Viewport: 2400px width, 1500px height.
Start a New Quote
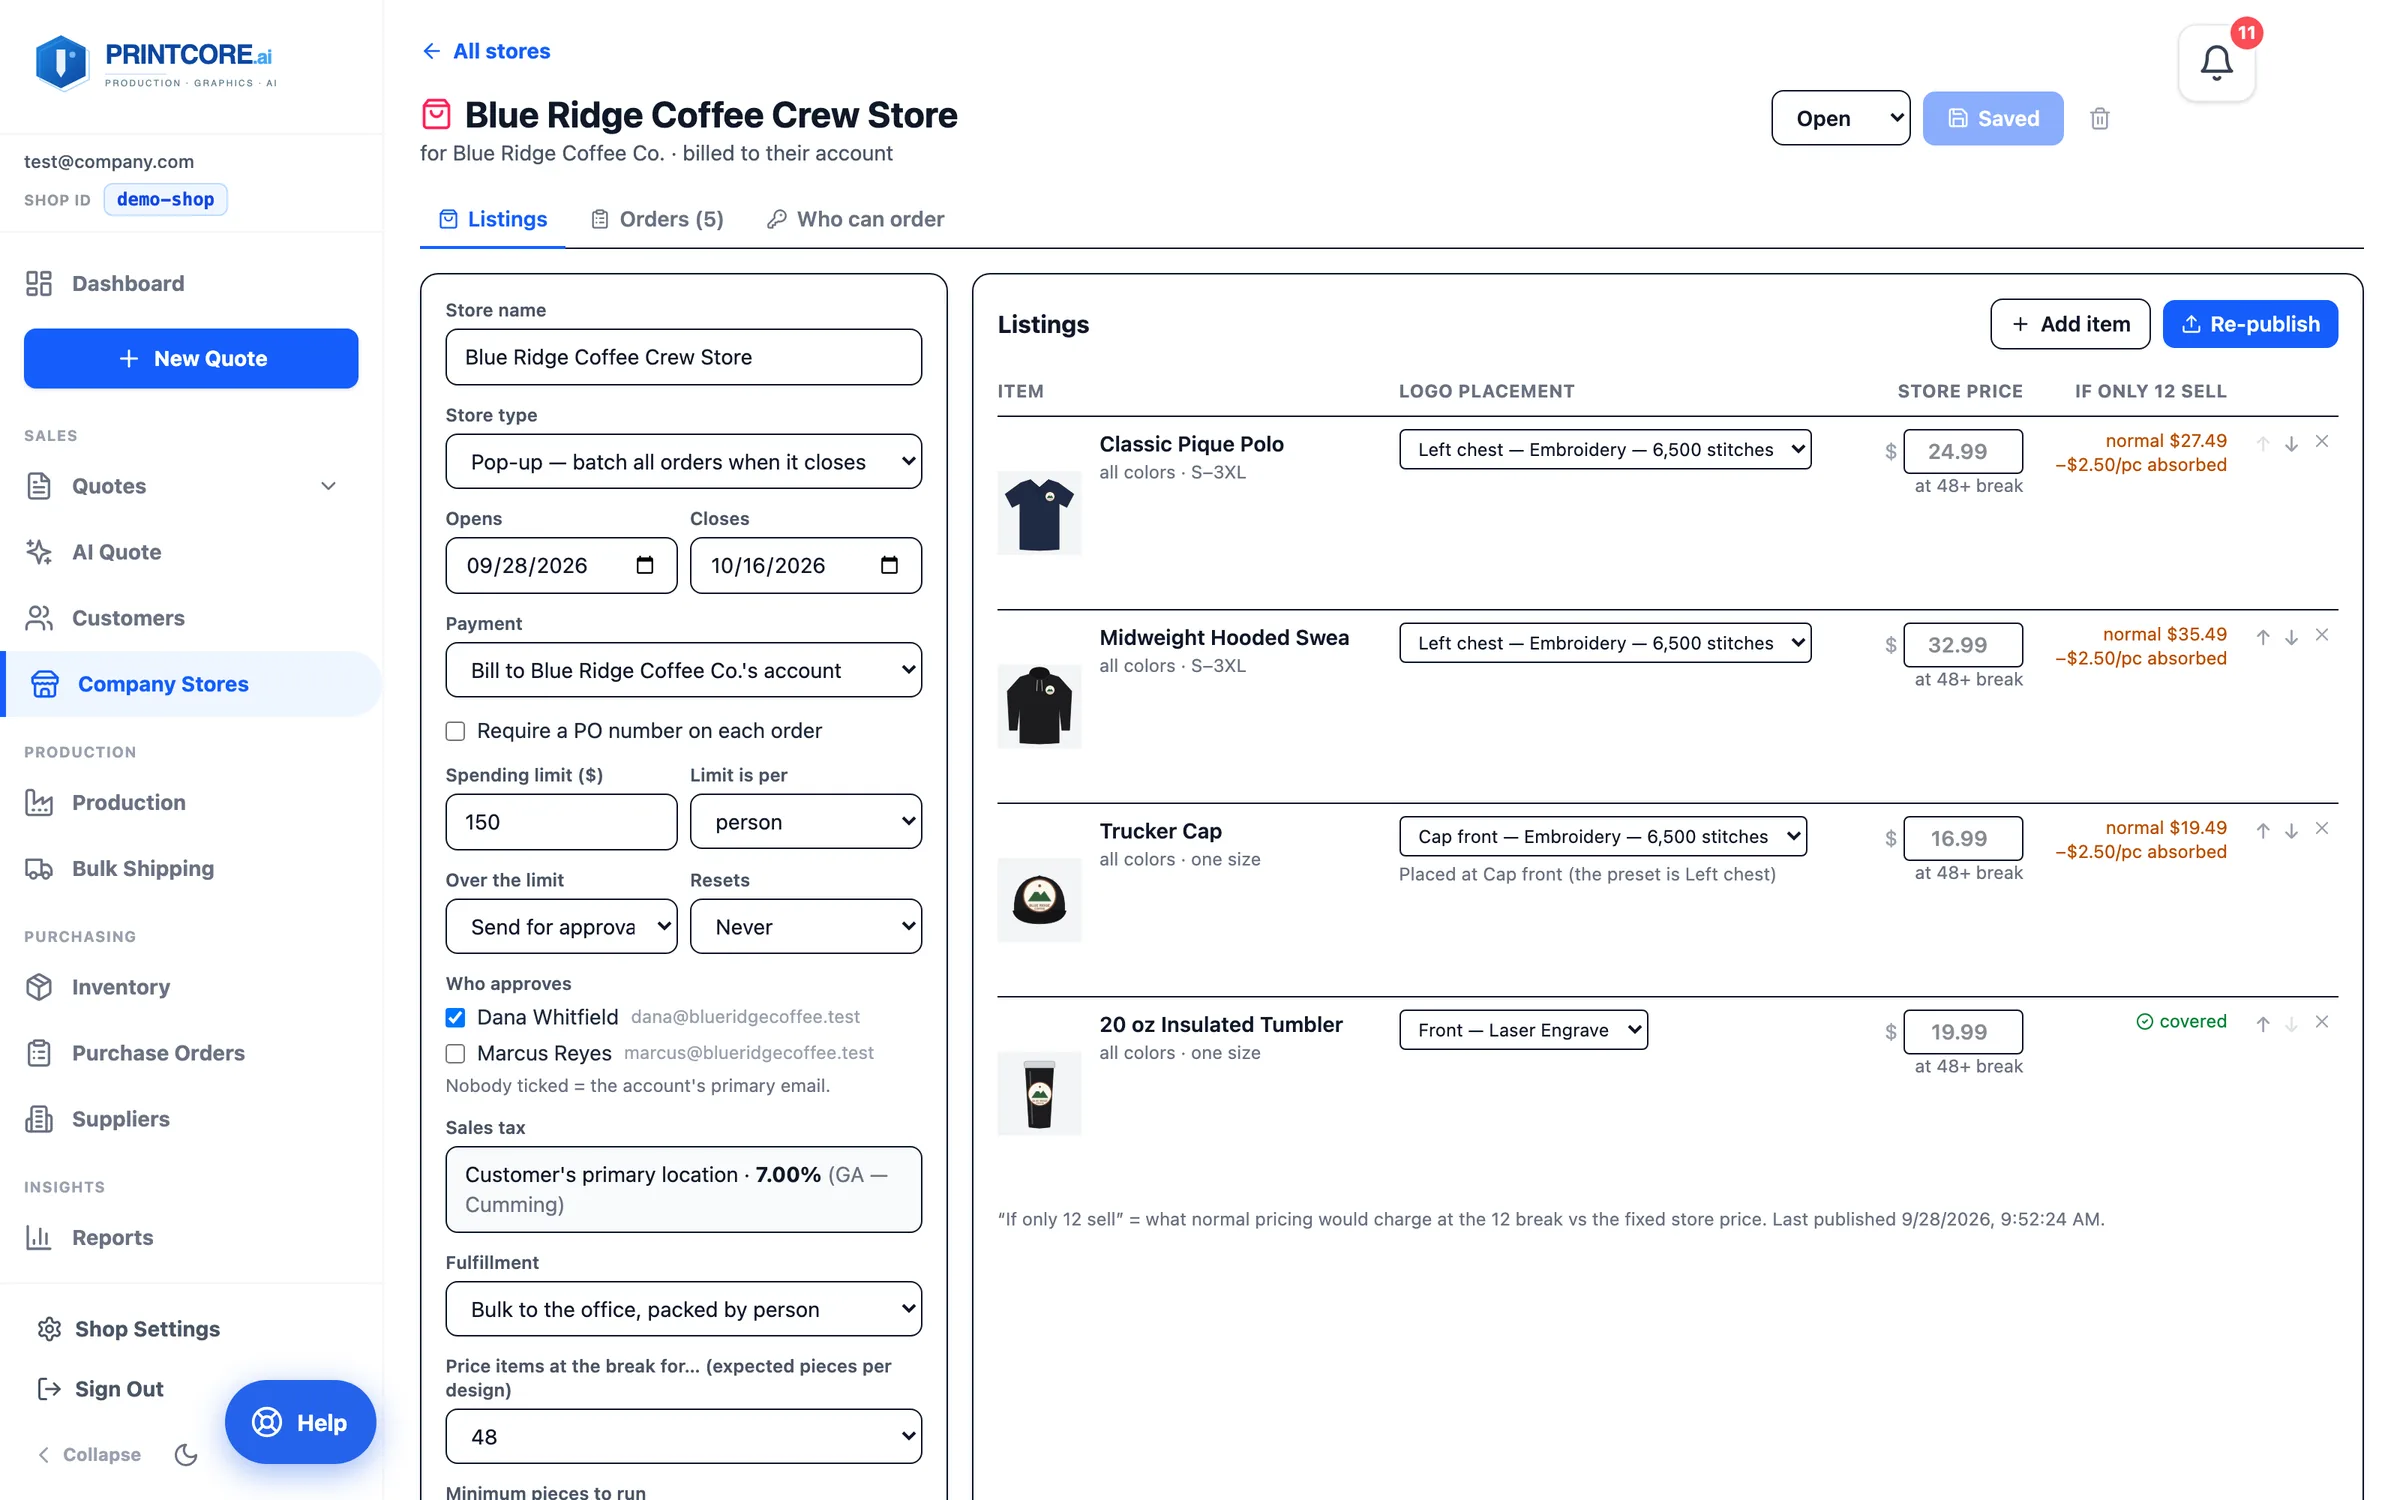tap(191, 358)
